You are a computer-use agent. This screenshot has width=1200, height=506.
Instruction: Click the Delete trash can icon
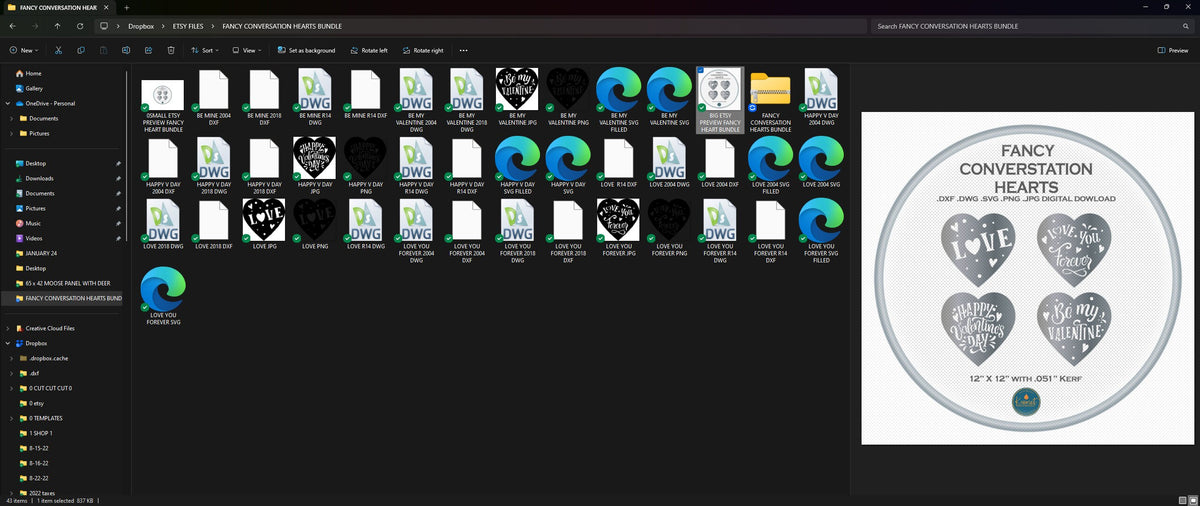pos(171,50)
